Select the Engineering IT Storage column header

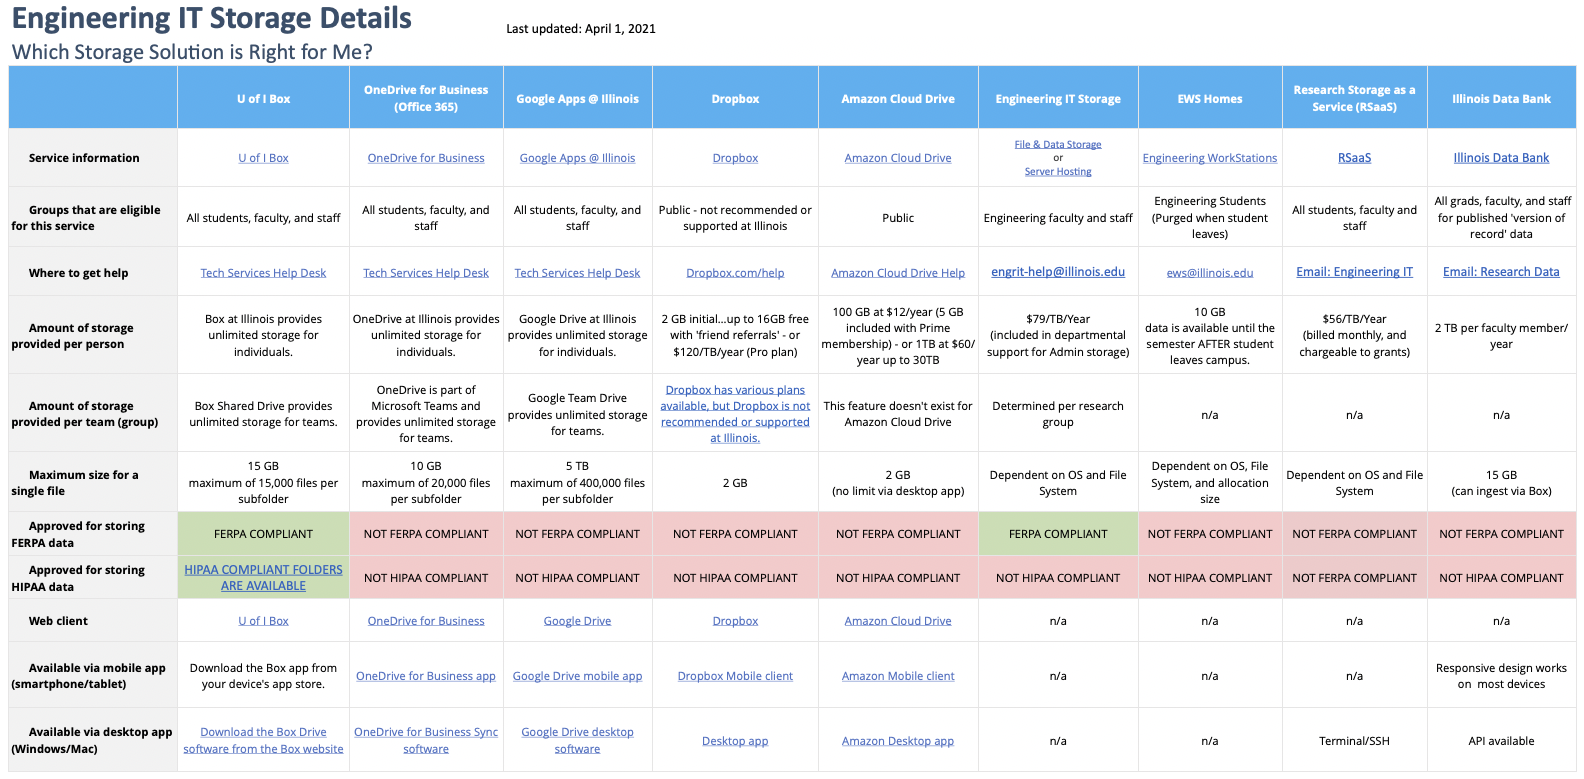click(1057, 99)
